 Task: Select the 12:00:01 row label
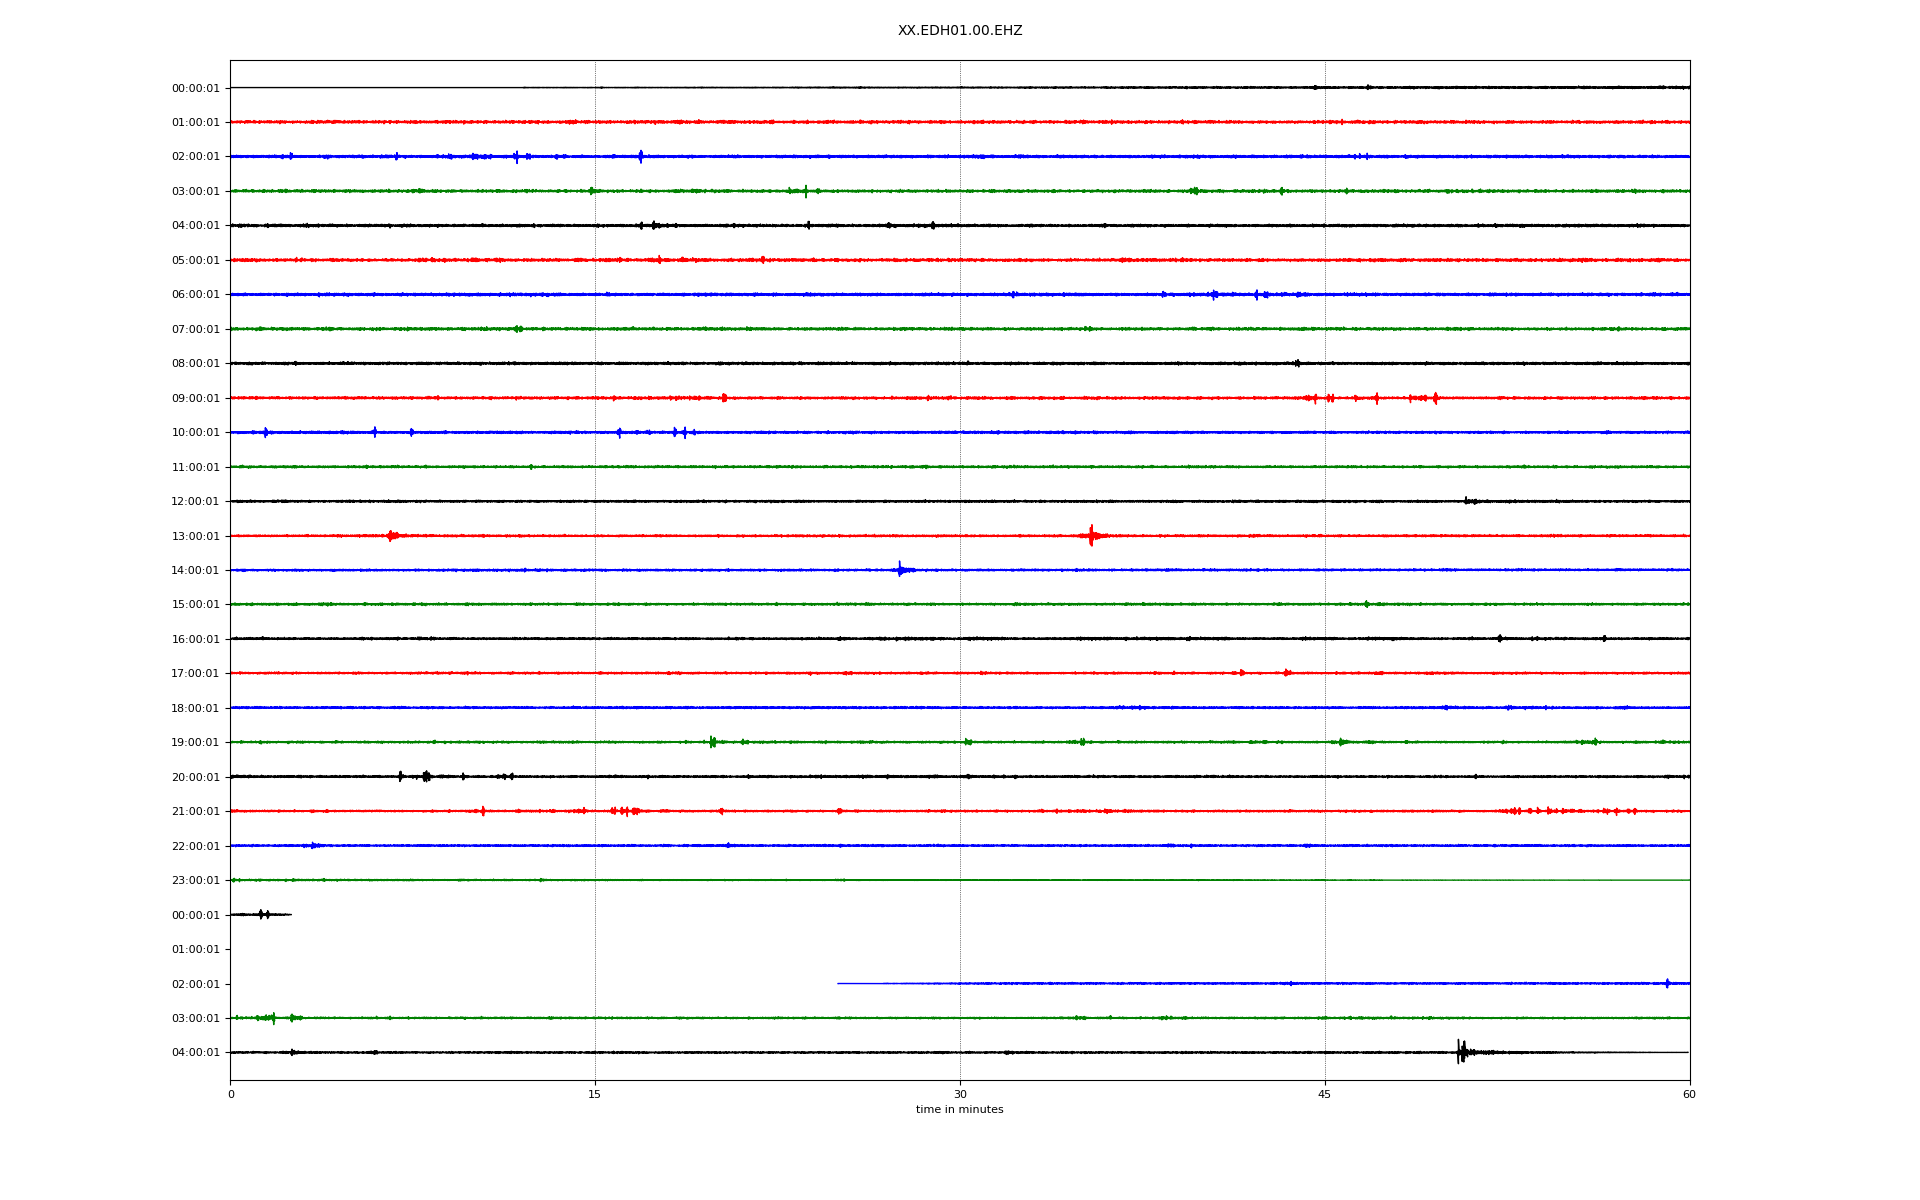[195, 502]
